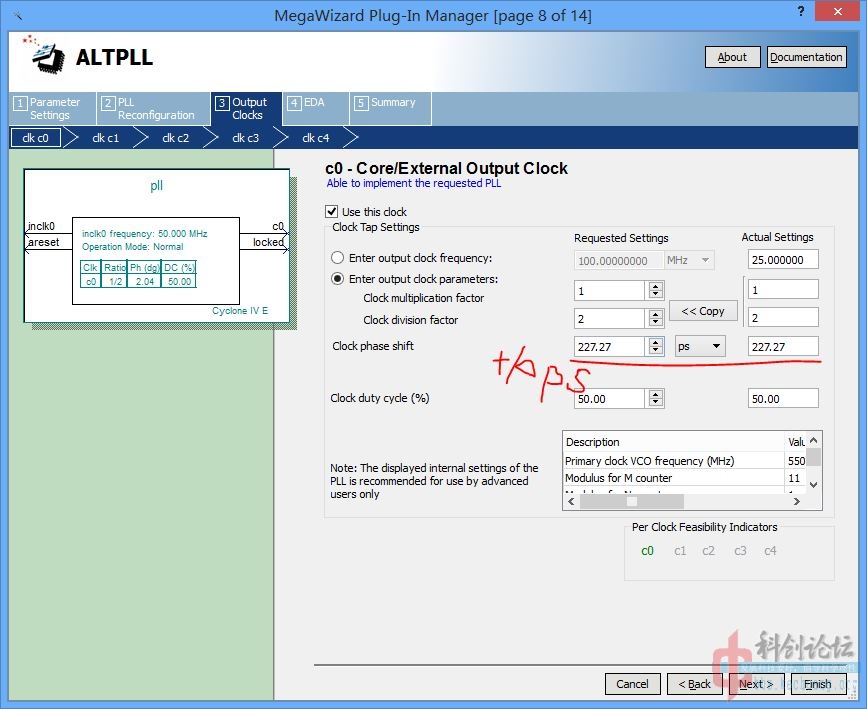Increase the clock multiplication factor
Screen dimensions: 867x709
(x=656, y=286)
